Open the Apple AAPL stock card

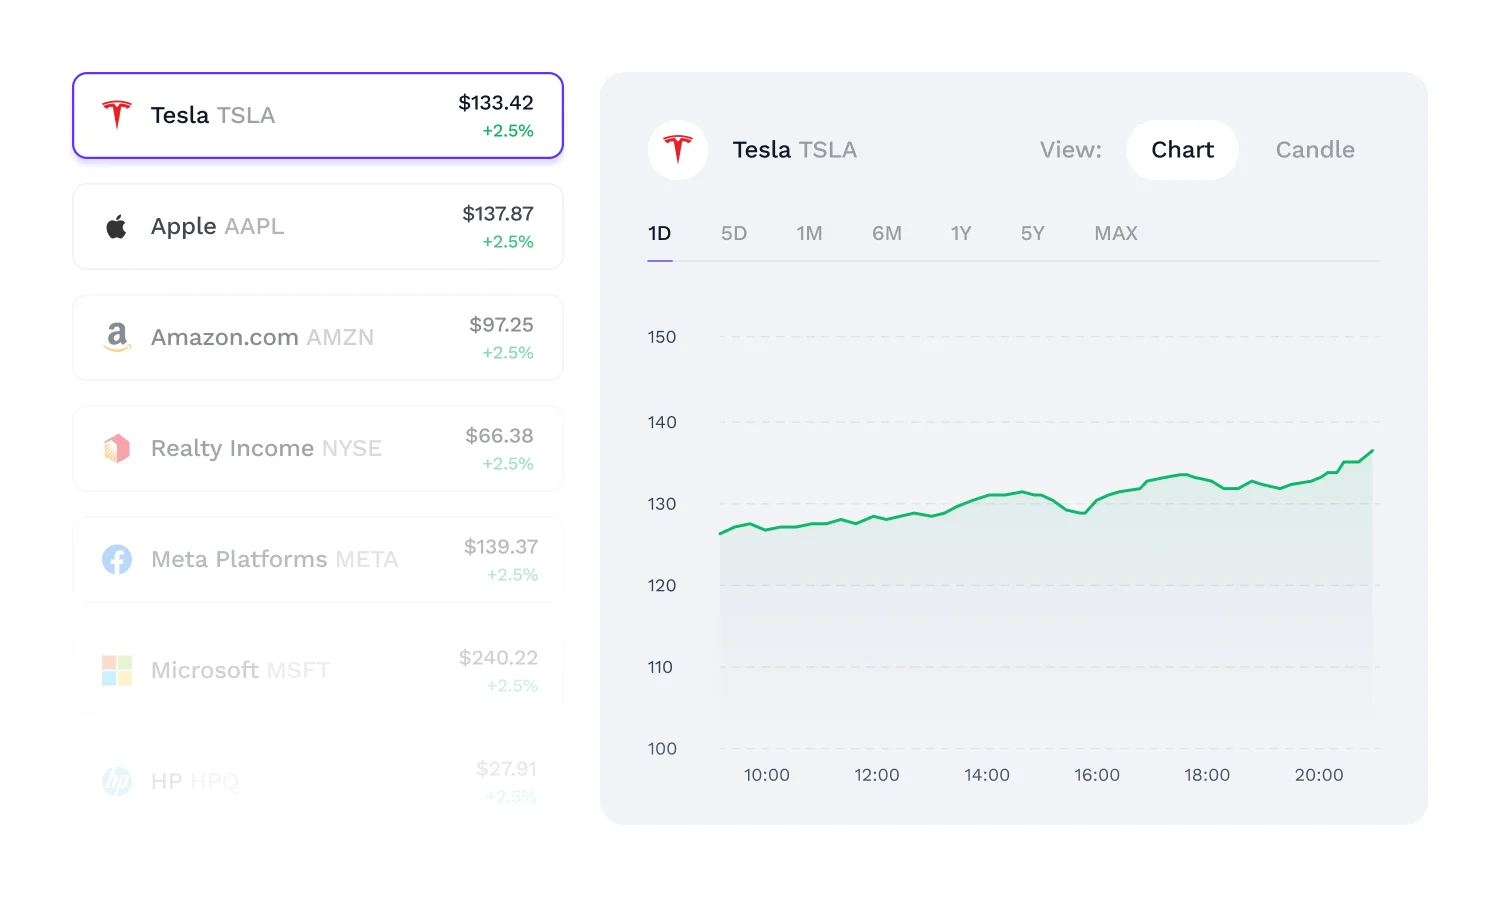(x=318, y=227)
